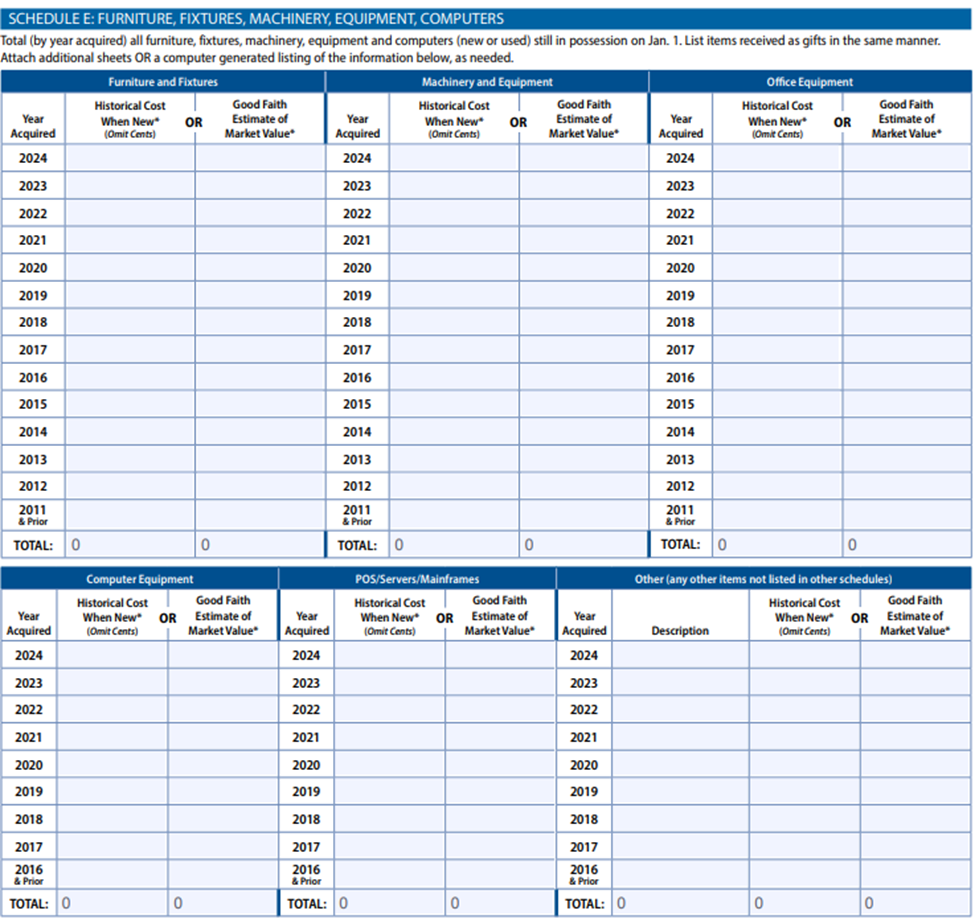Select Office Equipment 2017 Market Value field
Image resolution: width=975 pixels, height=923 pixels.
[906, 350]
